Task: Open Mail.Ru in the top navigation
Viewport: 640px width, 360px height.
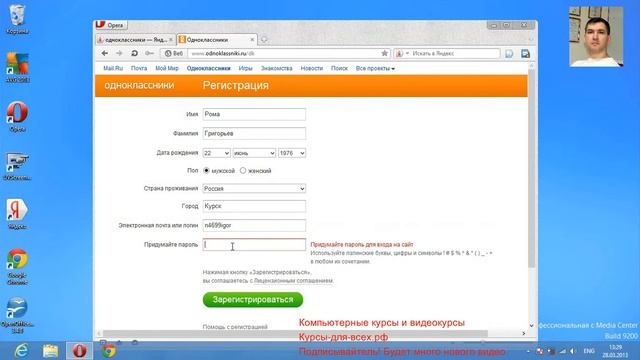Action: click(x=113, y=69)
